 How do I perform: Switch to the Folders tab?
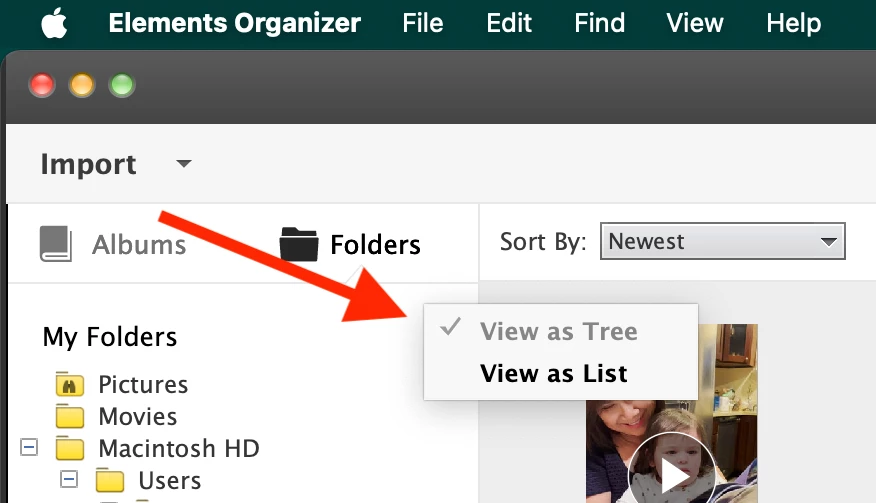tap(375, 244)
